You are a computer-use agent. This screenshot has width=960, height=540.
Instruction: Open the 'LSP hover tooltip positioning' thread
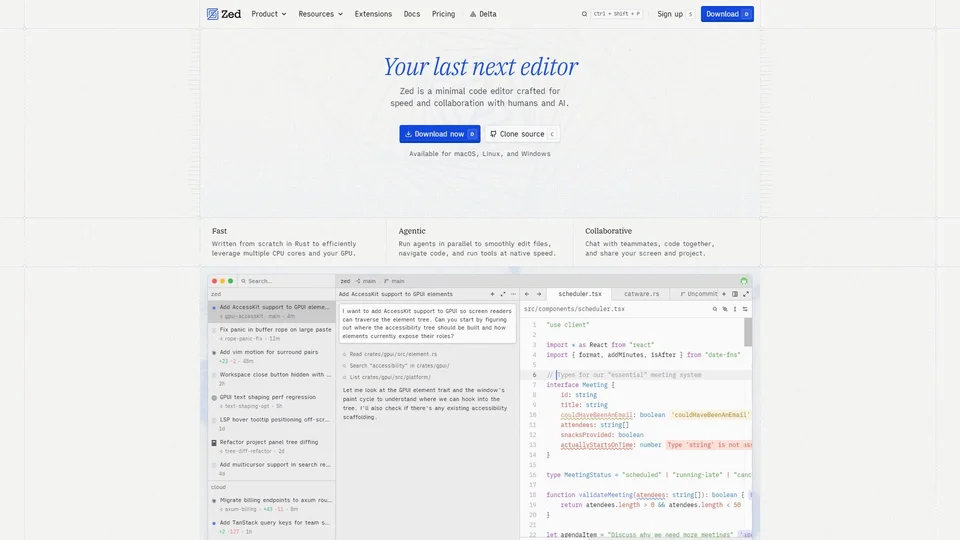(272, 424)
